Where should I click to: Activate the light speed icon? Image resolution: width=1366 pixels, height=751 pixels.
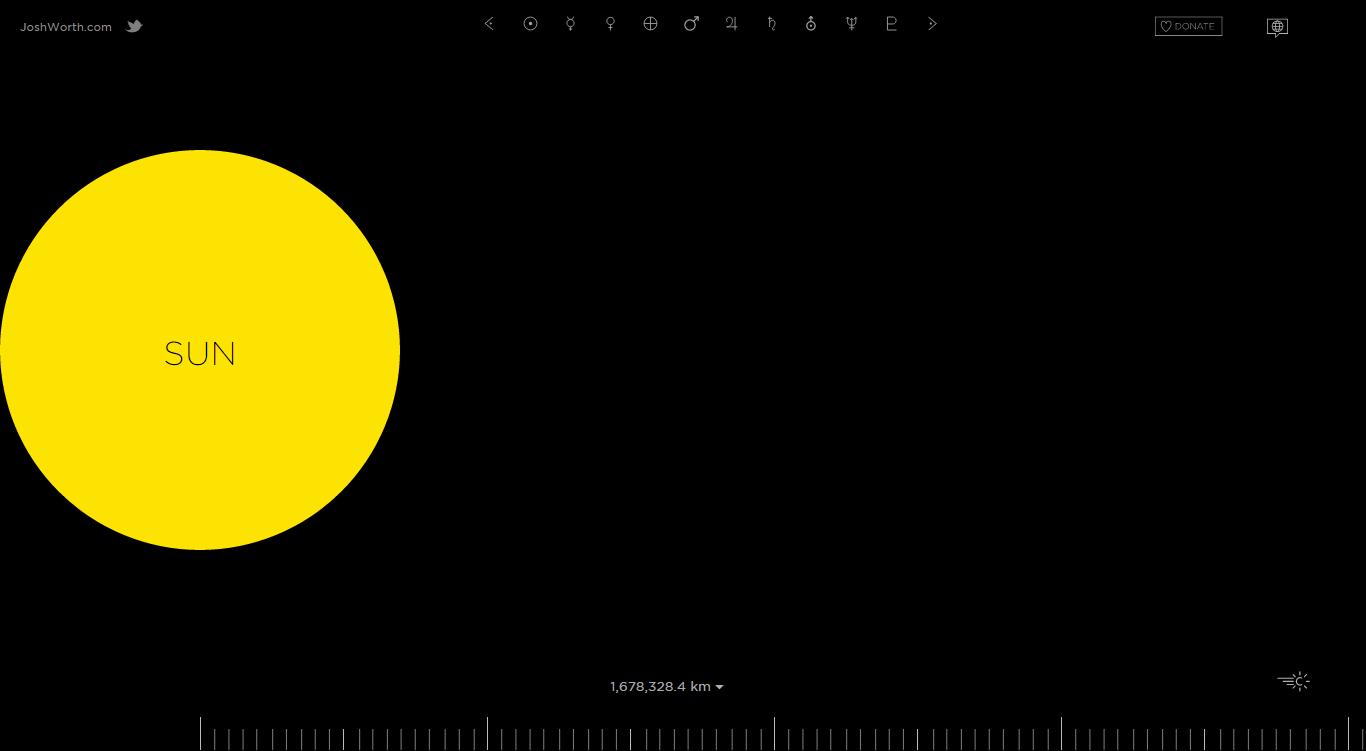(1294, 682)
